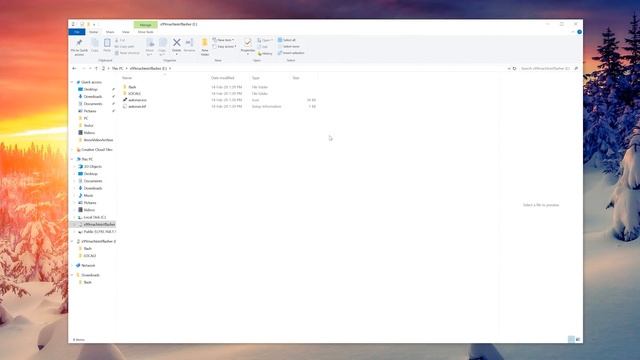Collapse the This PC tree node
Image resolution: width=640 pixels, height=360 pixels.
[73, 159]
